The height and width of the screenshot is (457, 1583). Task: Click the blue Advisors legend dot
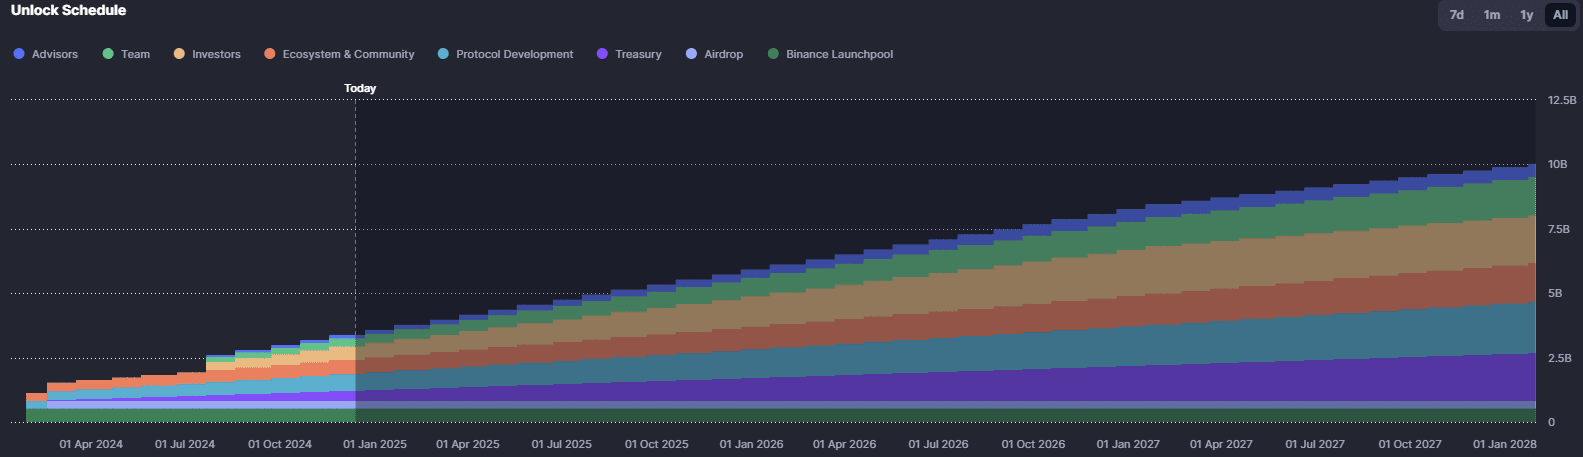[x=19, y=54]
